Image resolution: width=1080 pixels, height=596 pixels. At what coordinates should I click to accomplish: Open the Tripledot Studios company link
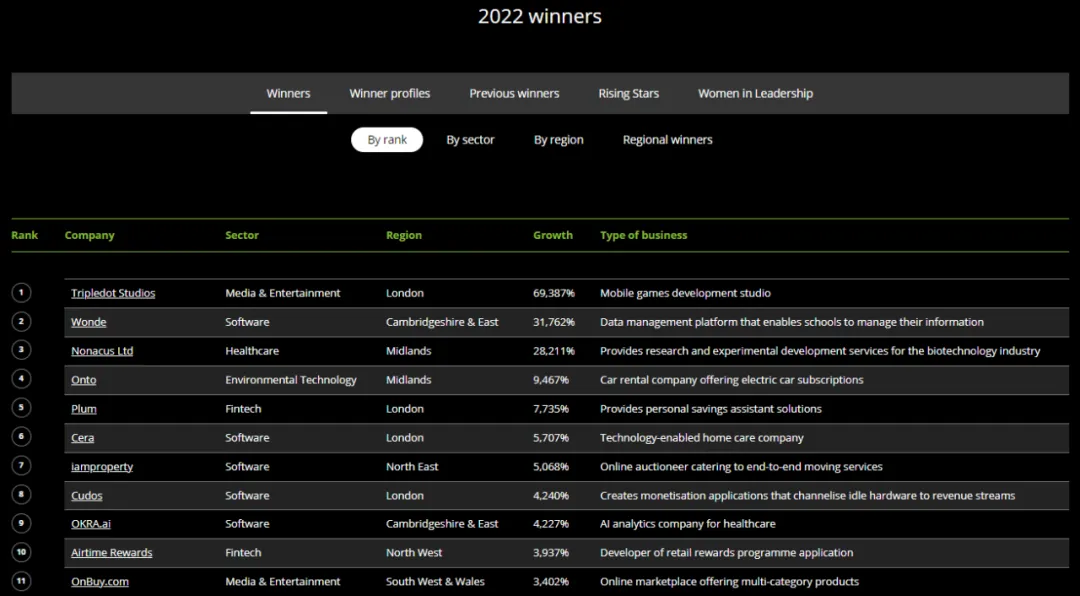(113, 293)
